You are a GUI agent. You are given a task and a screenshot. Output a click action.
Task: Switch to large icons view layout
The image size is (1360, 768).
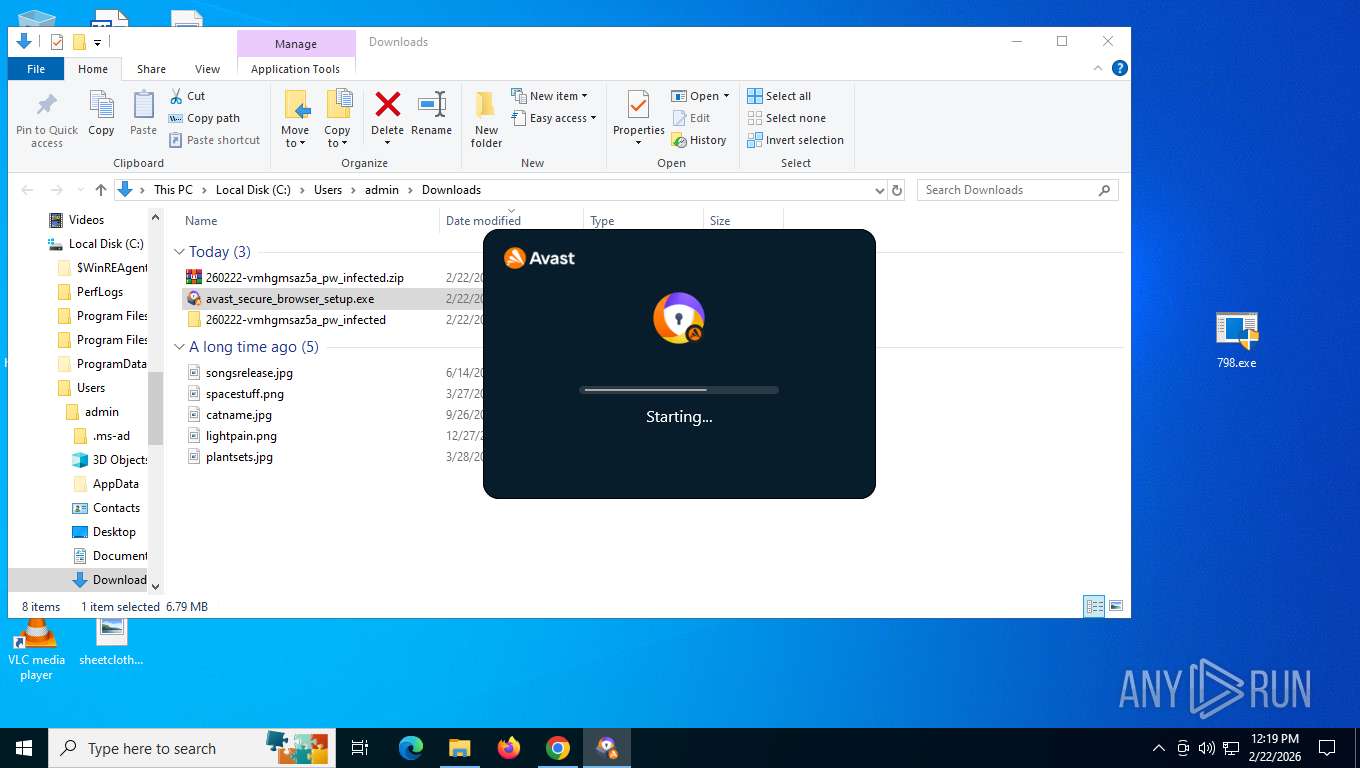1116,606
